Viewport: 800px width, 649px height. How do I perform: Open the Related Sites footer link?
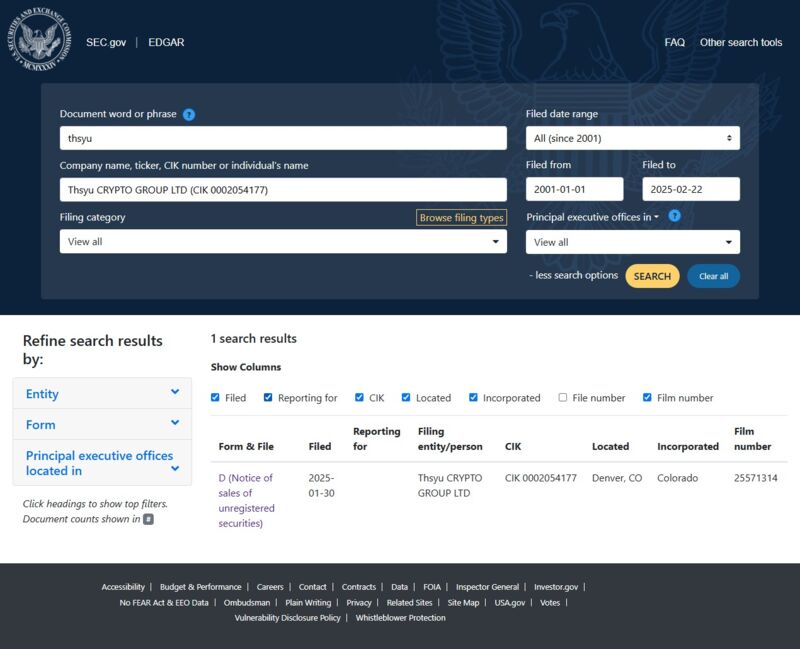(409, 603)
